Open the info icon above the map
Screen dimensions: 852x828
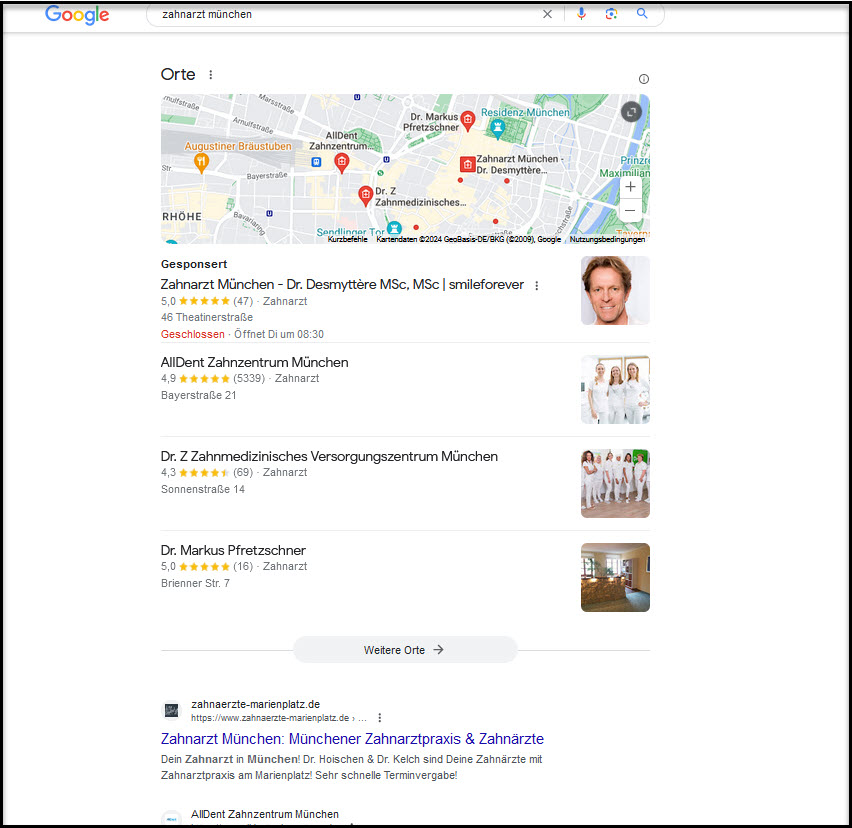[x=644, y=79]
